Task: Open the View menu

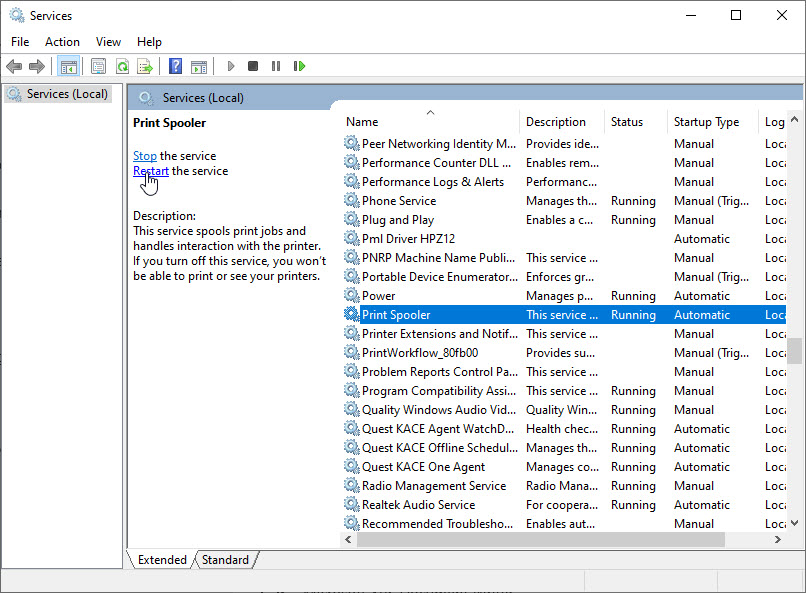Action: [108, 41]
